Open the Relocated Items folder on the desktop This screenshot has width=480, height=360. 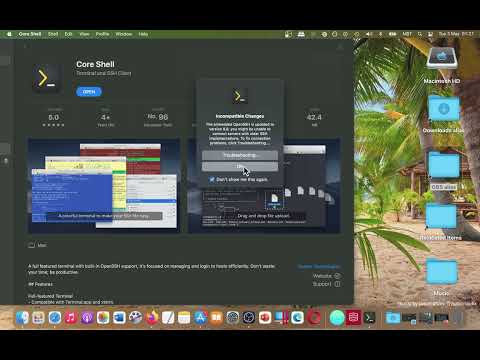point(441,217)
